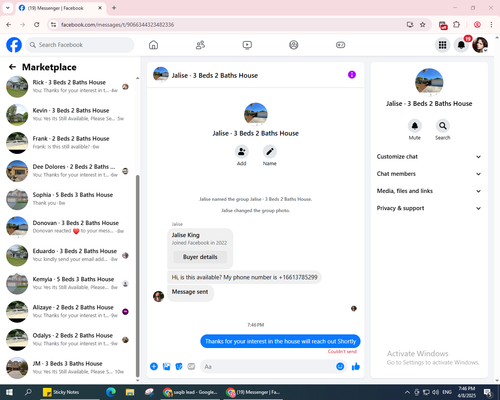Click the Aa message input box

[267, 367]
